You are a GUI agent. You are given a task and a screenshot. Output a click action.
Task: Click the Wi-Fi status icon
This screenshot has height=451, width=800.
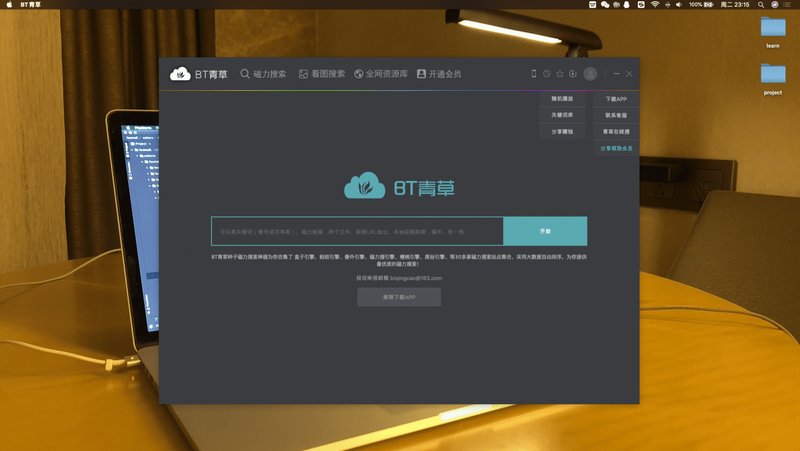pos(655,5)
